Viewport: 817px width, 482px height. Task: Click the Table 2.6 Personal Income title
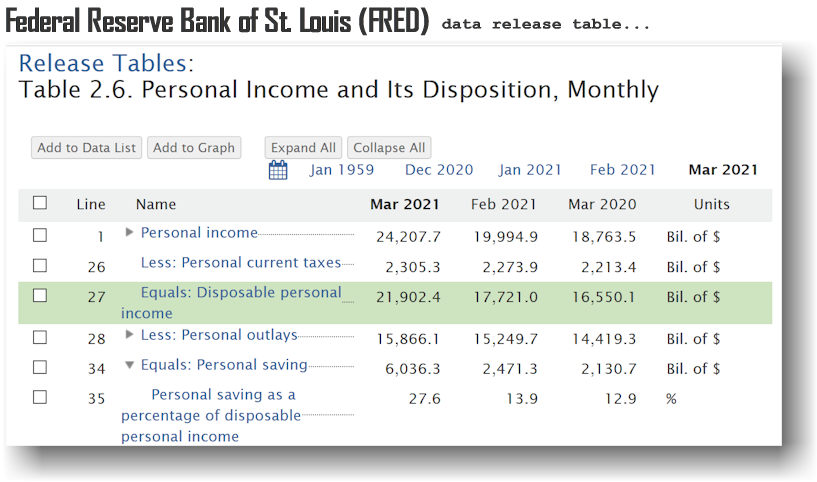(339, 90)
